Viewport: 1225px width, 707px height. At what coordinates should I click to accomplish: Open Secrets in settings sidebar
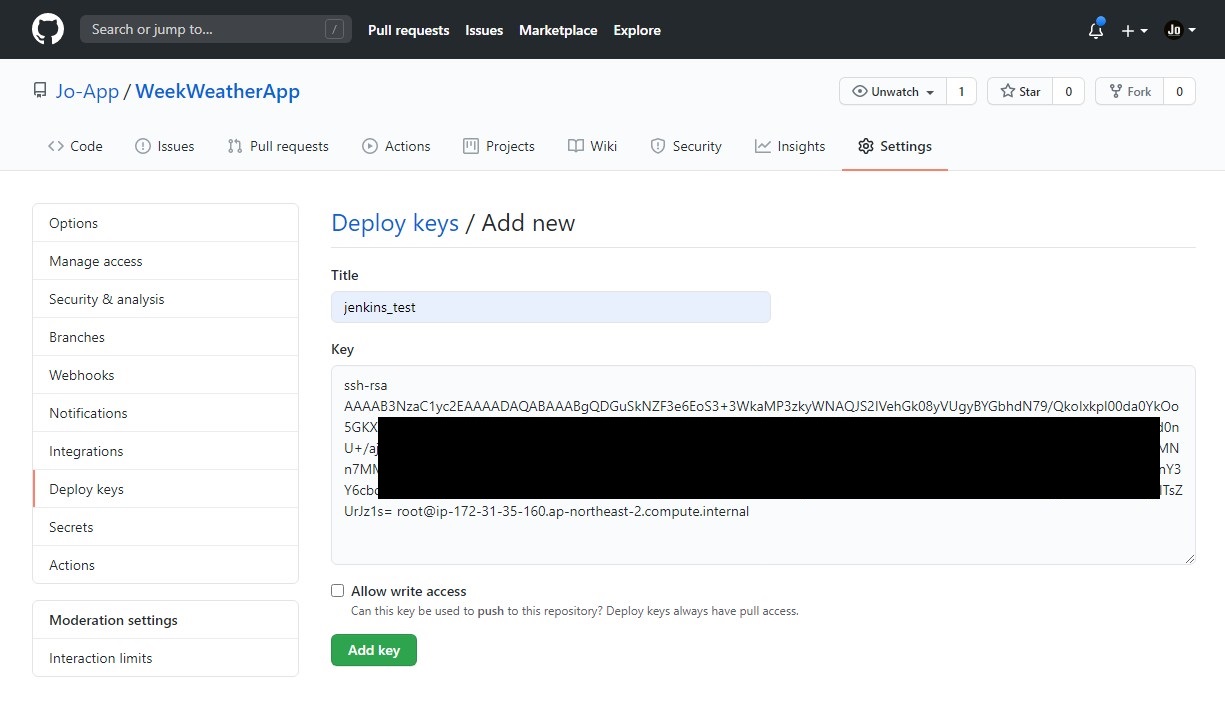pyautogui.click(x=166, y=527)
